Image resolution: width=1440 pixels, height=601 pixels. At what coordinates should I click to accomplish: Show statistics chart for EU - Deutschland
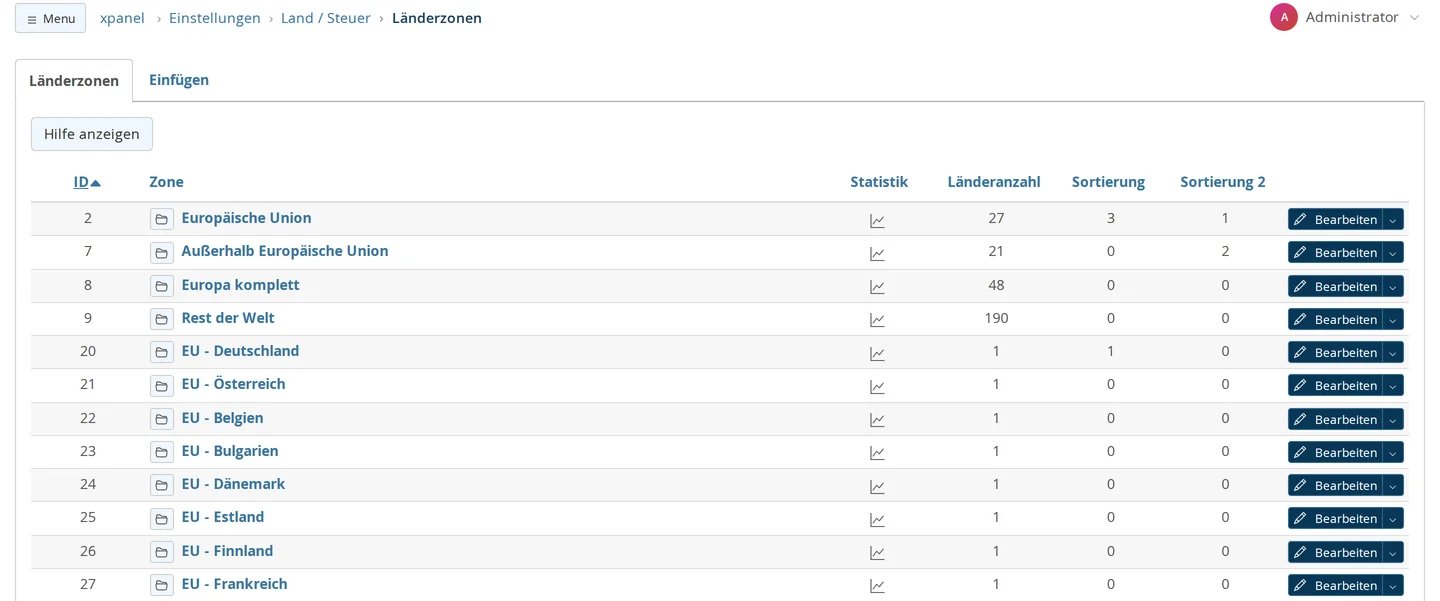[x=877, y=353]
